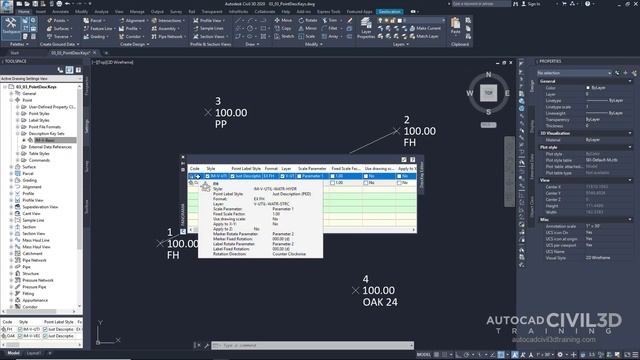Select the Rotate tool
The image size is (640, 360).
coord(307,20)
